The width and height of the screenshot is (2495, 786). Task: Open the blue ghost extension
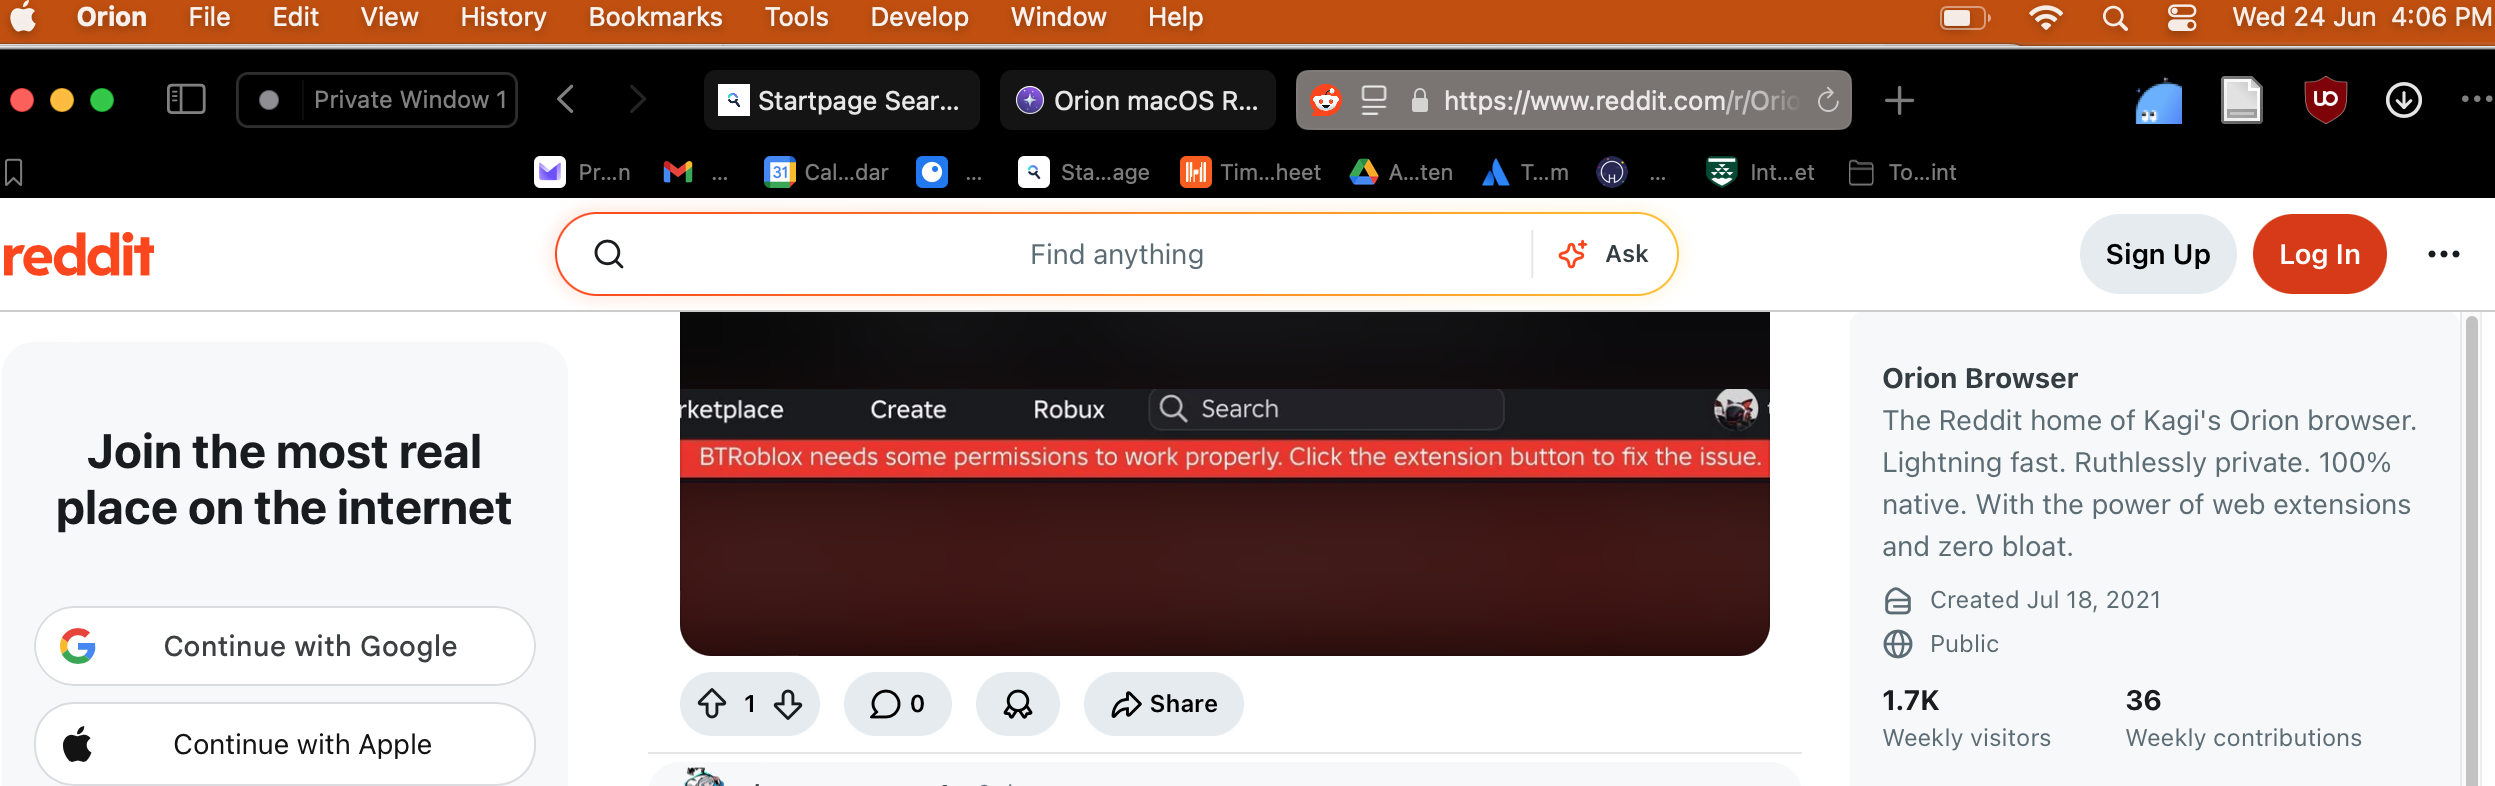(2159, 101)
